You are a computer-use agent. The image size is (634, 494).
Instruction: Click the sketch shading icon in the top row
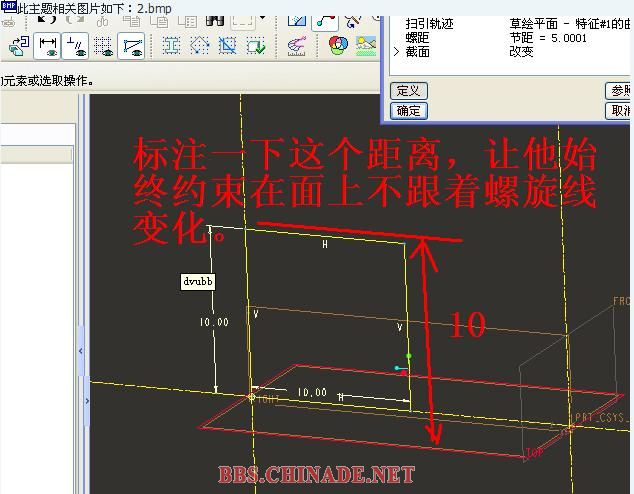(297, 21)
